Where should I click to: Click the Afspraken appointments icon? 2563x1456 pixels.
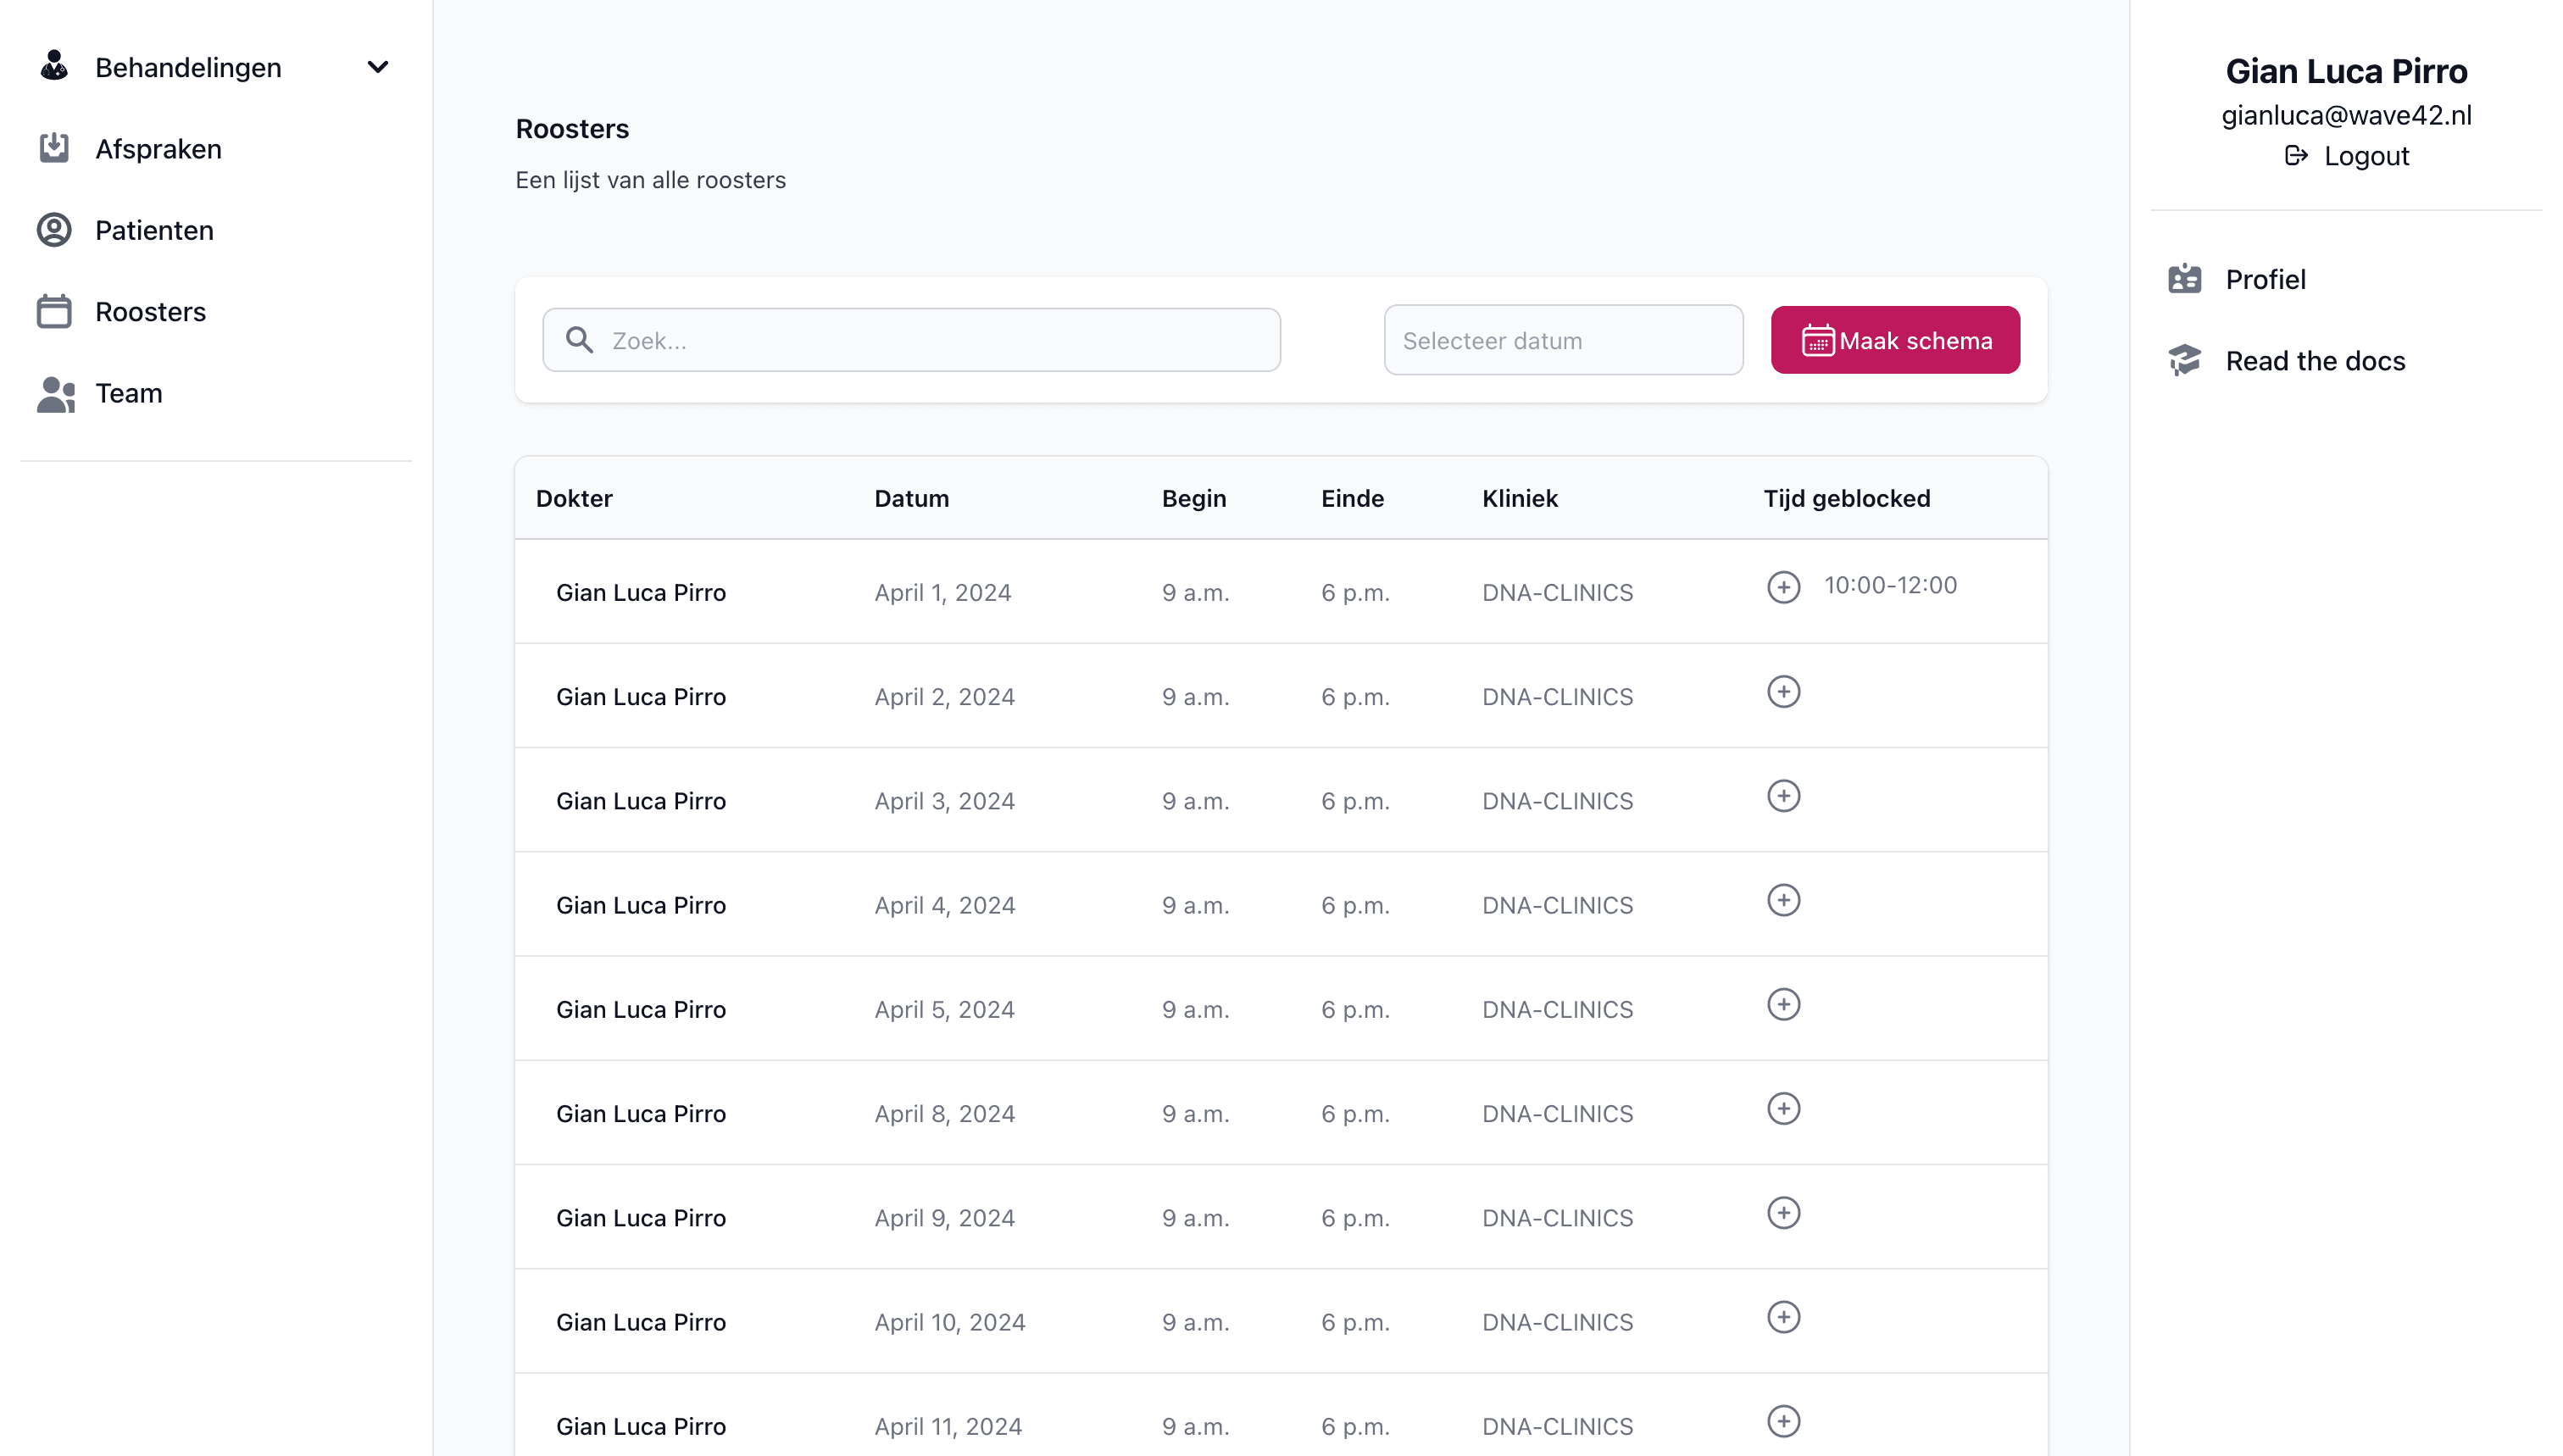click(x=54, y=148)
